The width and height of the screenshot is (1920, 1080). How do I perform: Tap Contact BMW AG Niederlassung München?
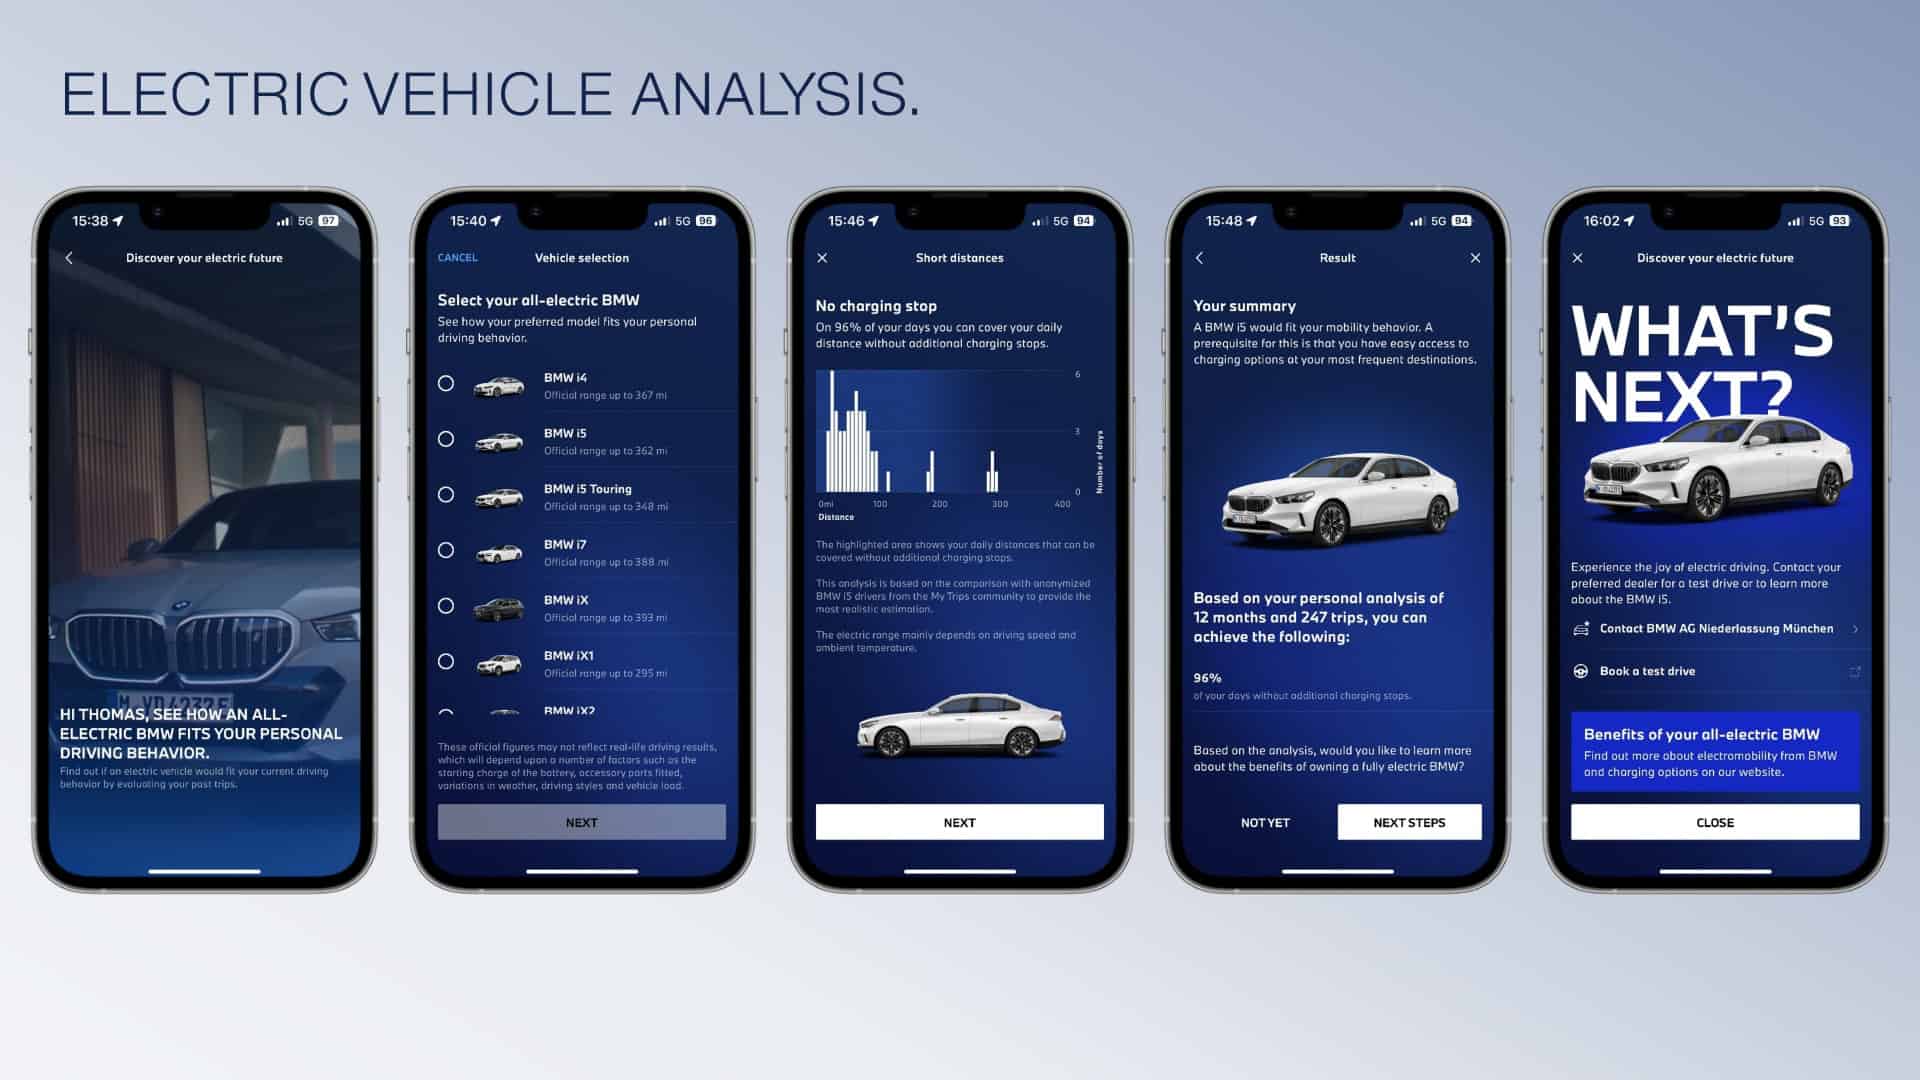coord(1714,628)
